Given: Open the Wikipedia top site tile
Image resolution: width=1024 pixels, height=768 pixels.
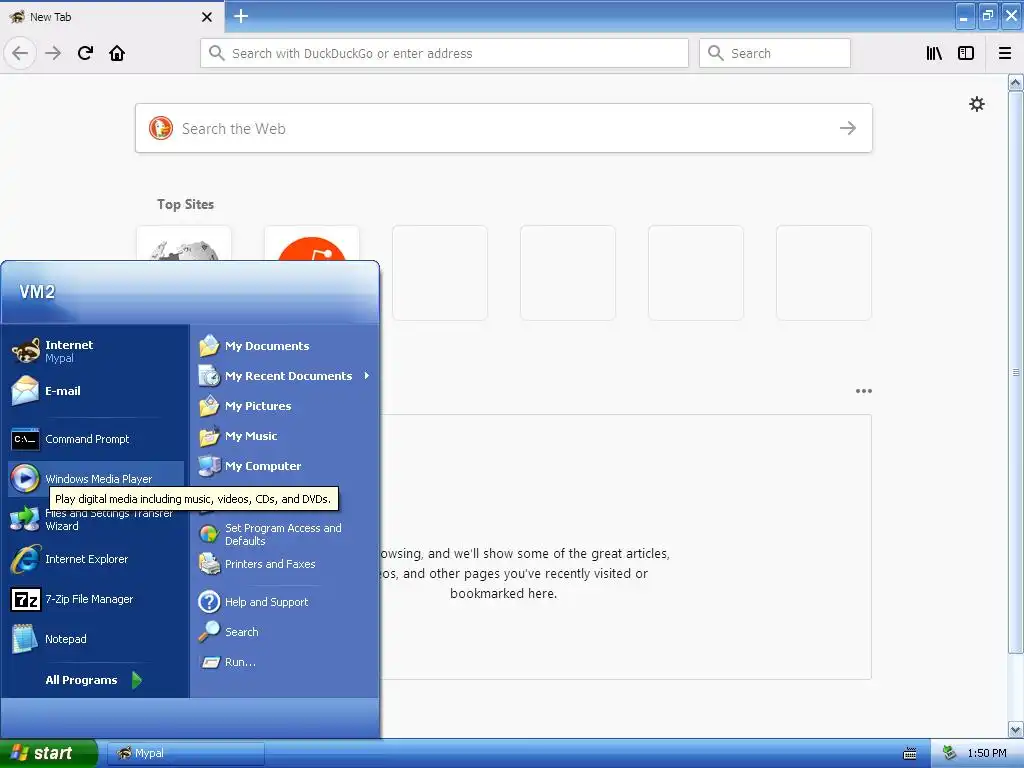Looking at the screenshot, I should point(184,244).
